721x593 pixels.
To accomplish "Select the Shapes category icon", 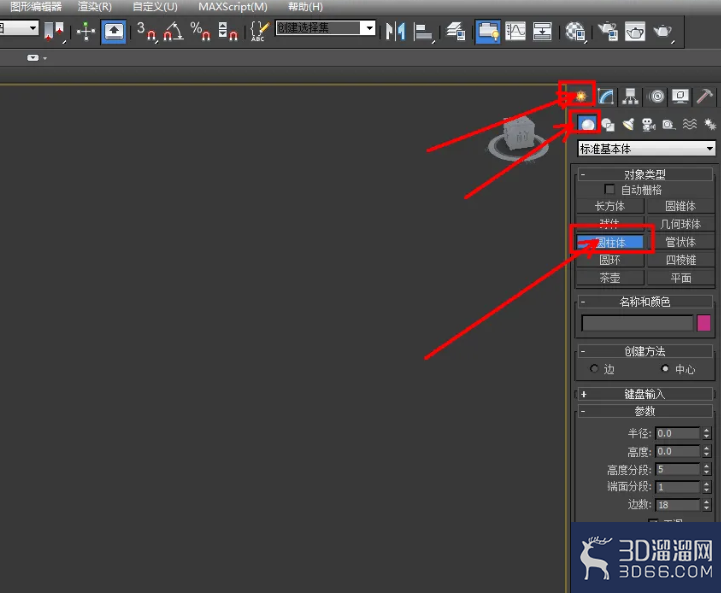I will pyautogui.click(x=608, y=125).
